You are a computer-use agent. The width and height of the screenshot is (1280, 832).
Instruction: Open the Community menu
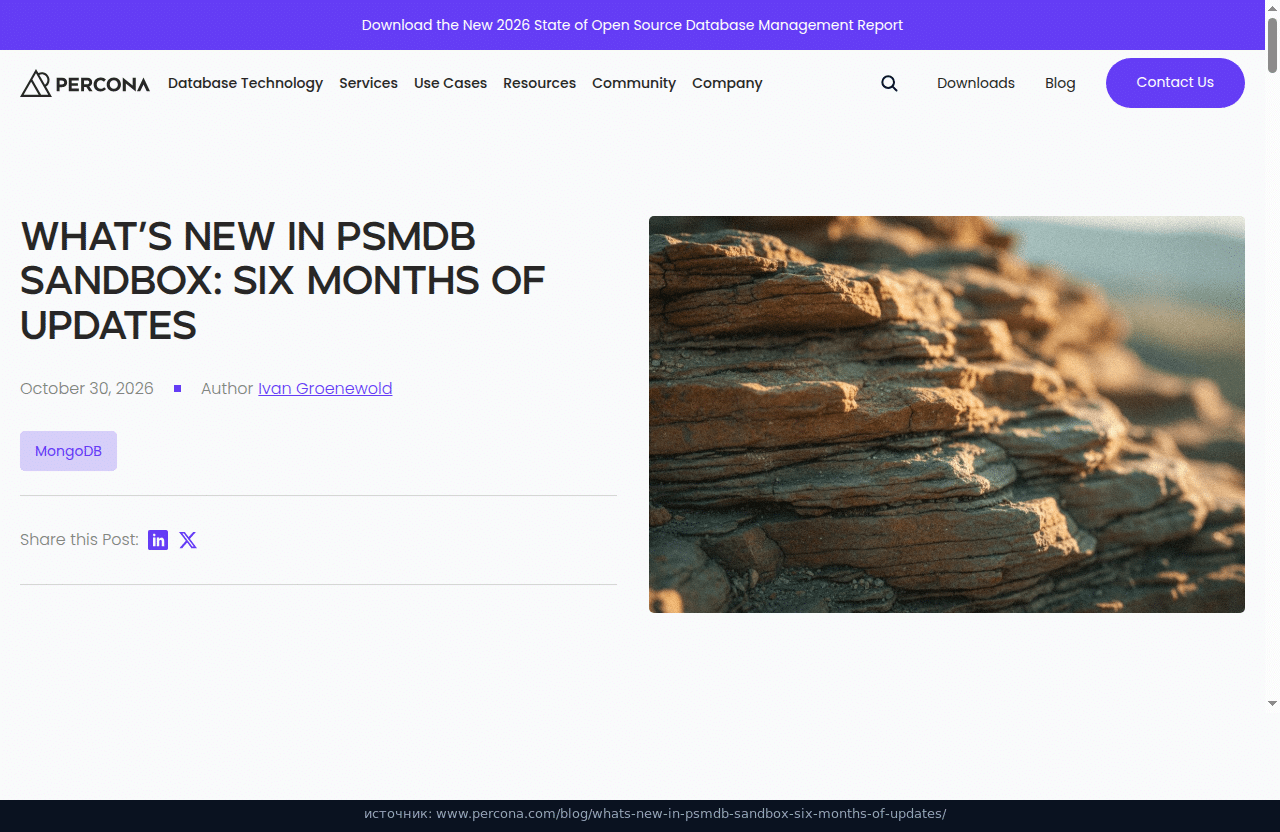click(x=634, y=83)
